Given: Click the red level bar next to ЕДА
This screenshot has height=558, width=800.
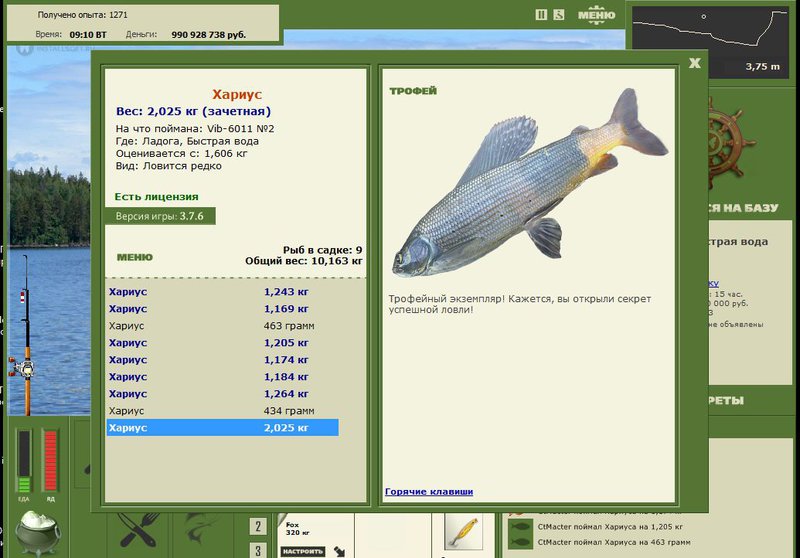Looking at the screenshot, I should [x=50, y=461].
